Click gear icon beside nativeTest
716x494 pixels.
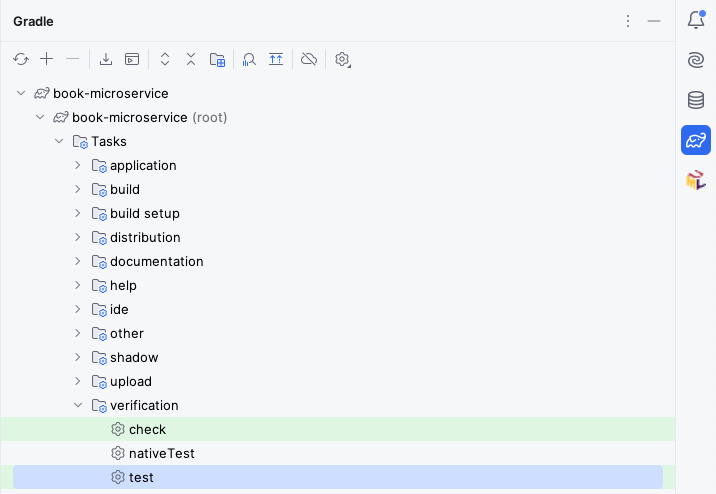(x=118, y=453)
